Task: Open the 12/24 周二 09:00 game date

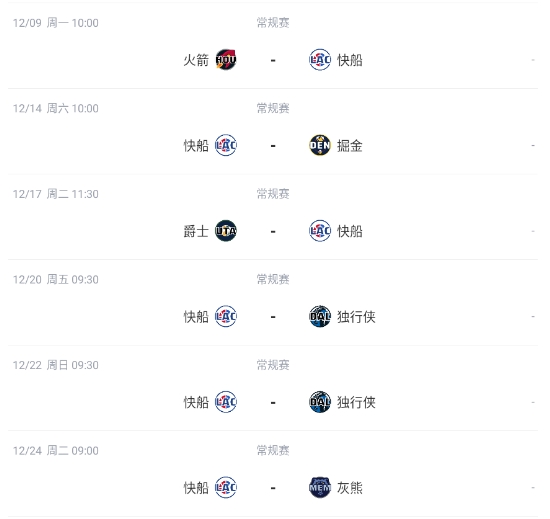Action: click(56, 451)
